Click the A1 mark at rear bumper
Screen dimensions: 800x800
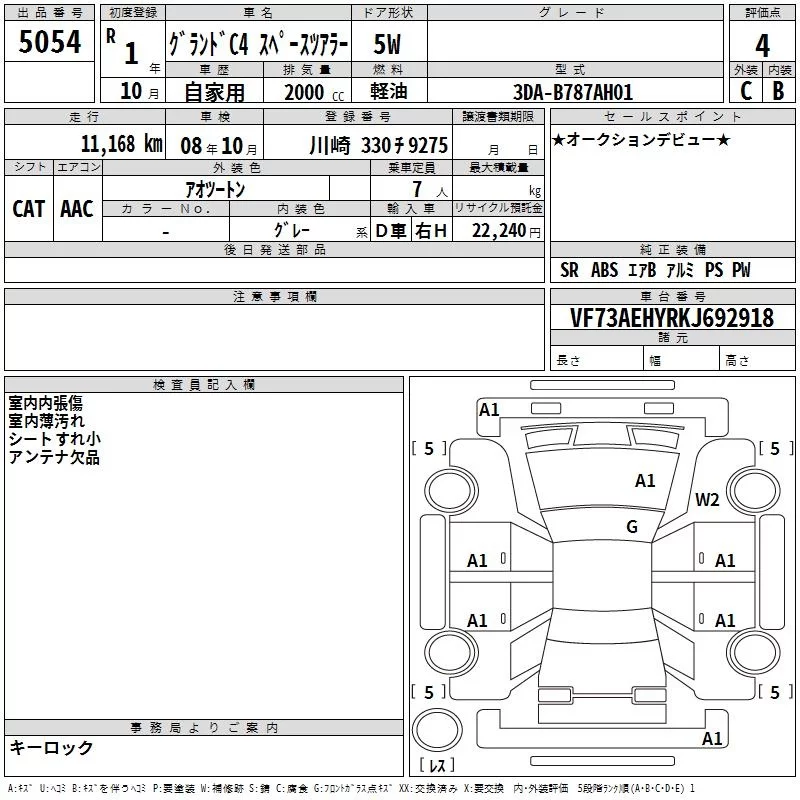pos(712,738)
